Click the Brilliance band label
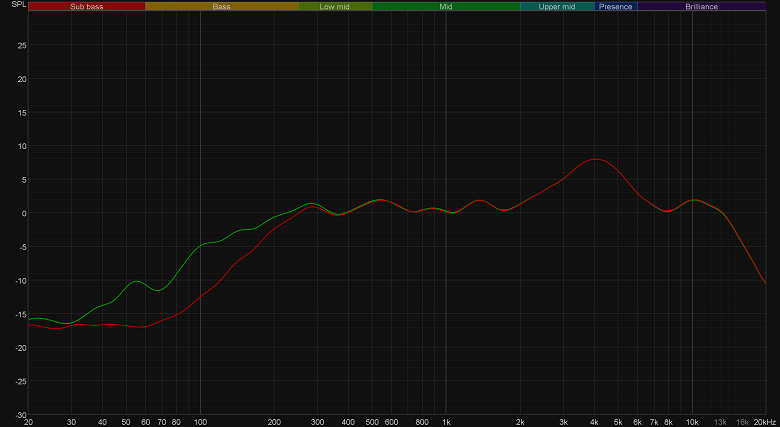Image resolution: width=780 pixels, height=427 pixels. pyautogui.click(x=701, y=7)
